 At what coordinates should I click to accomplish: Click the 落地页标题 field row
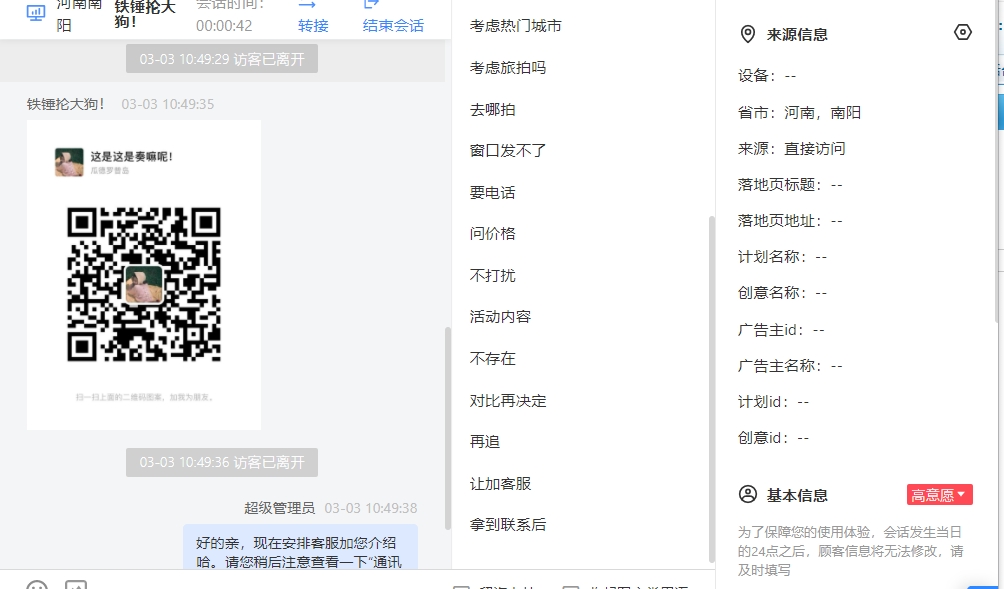(x=790, y=185)
